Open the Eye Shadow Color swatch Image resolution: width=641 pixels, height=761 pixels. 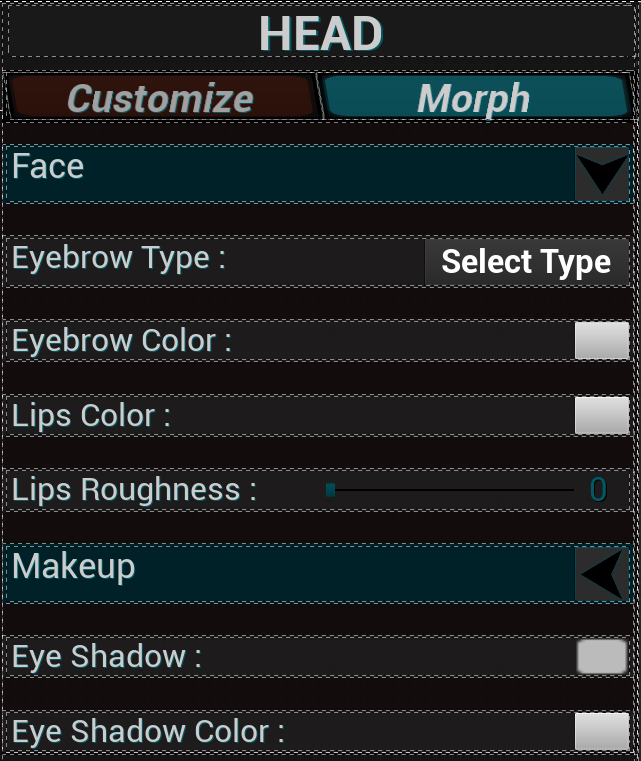point(602,731)
